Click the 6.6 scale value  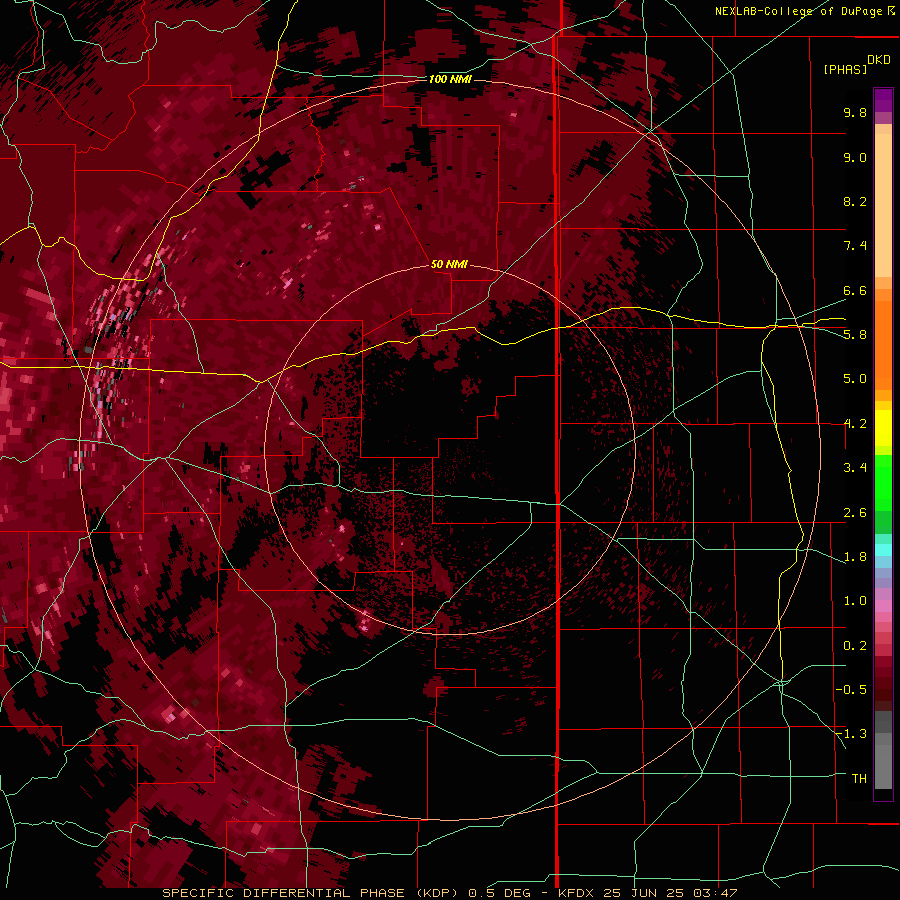(855, 290)
